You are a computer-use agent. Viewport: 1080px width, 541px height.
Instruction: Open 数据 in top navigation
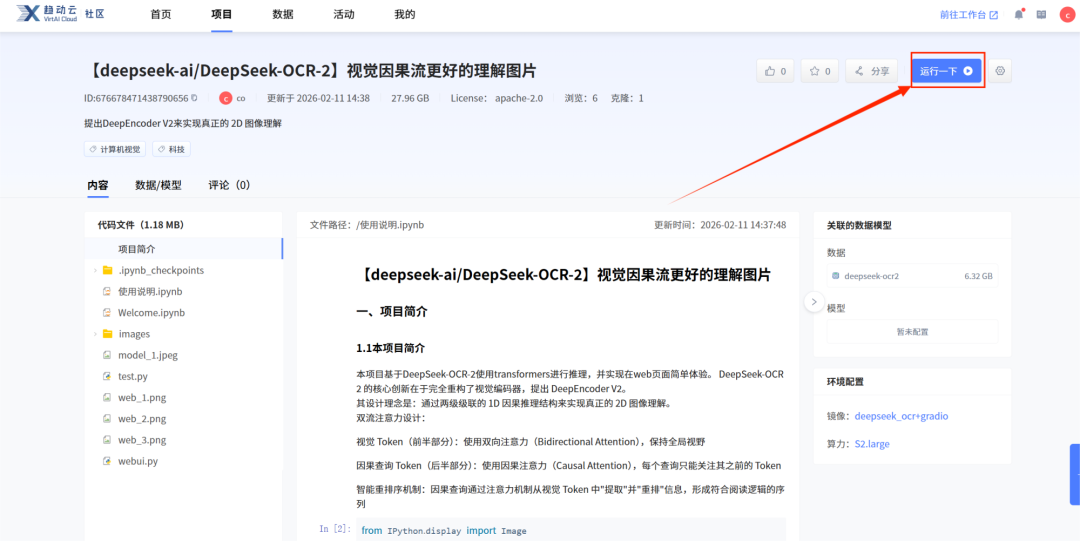click(x=283, y=14)
